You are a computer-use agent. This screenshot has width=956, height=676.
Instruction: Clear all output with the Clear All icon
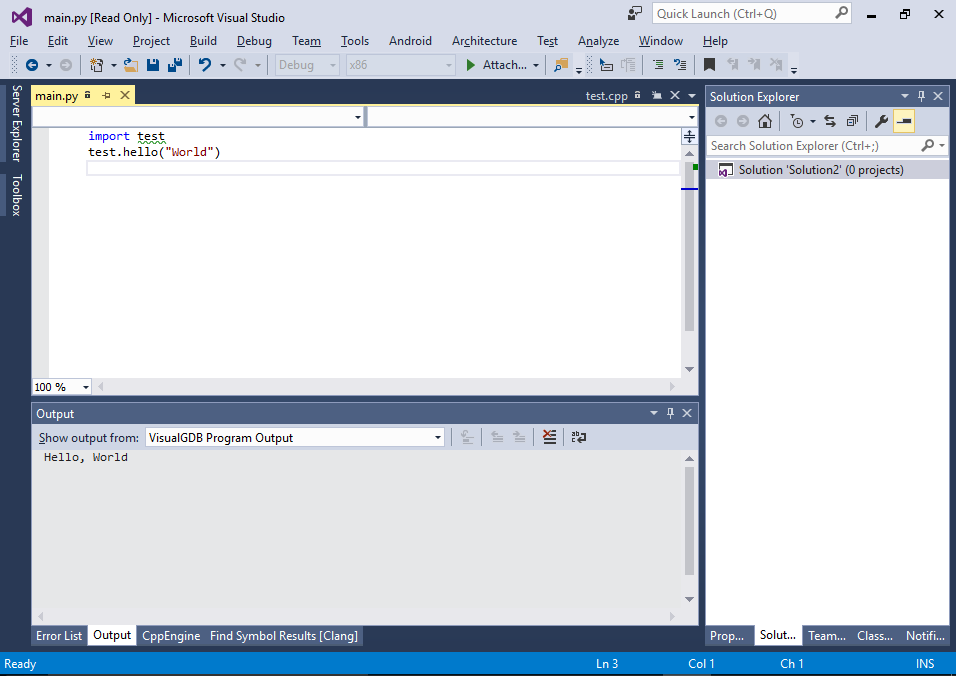point(549,437)
